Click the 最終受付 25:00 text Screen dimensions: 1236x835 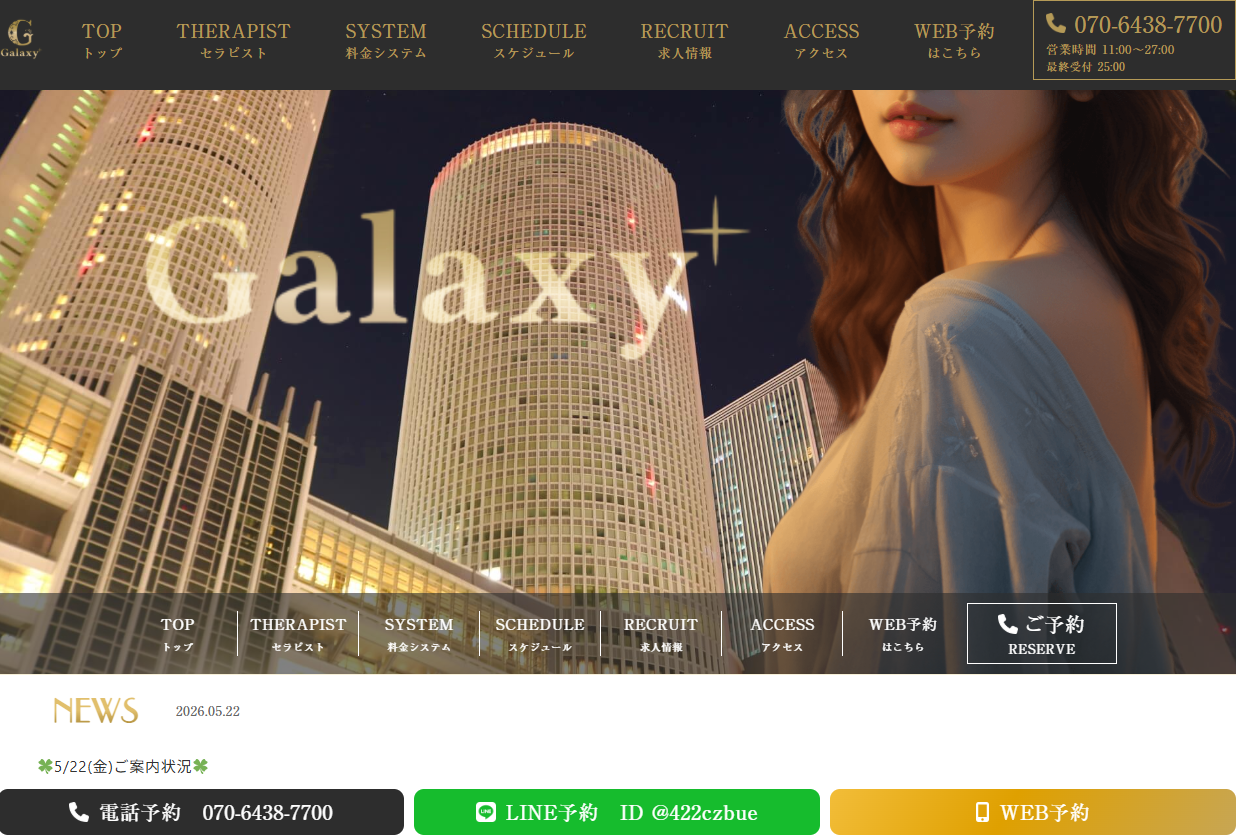tap(1085, 67)
